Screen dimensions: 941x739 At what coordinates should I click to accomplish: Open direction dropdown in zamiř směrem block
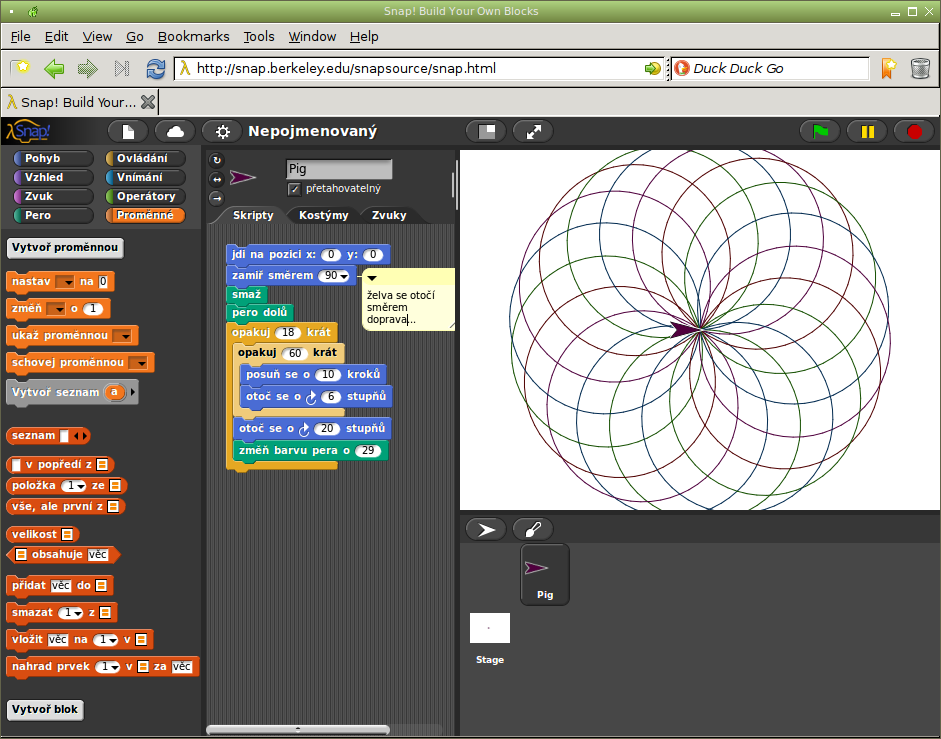click(344, 276)
